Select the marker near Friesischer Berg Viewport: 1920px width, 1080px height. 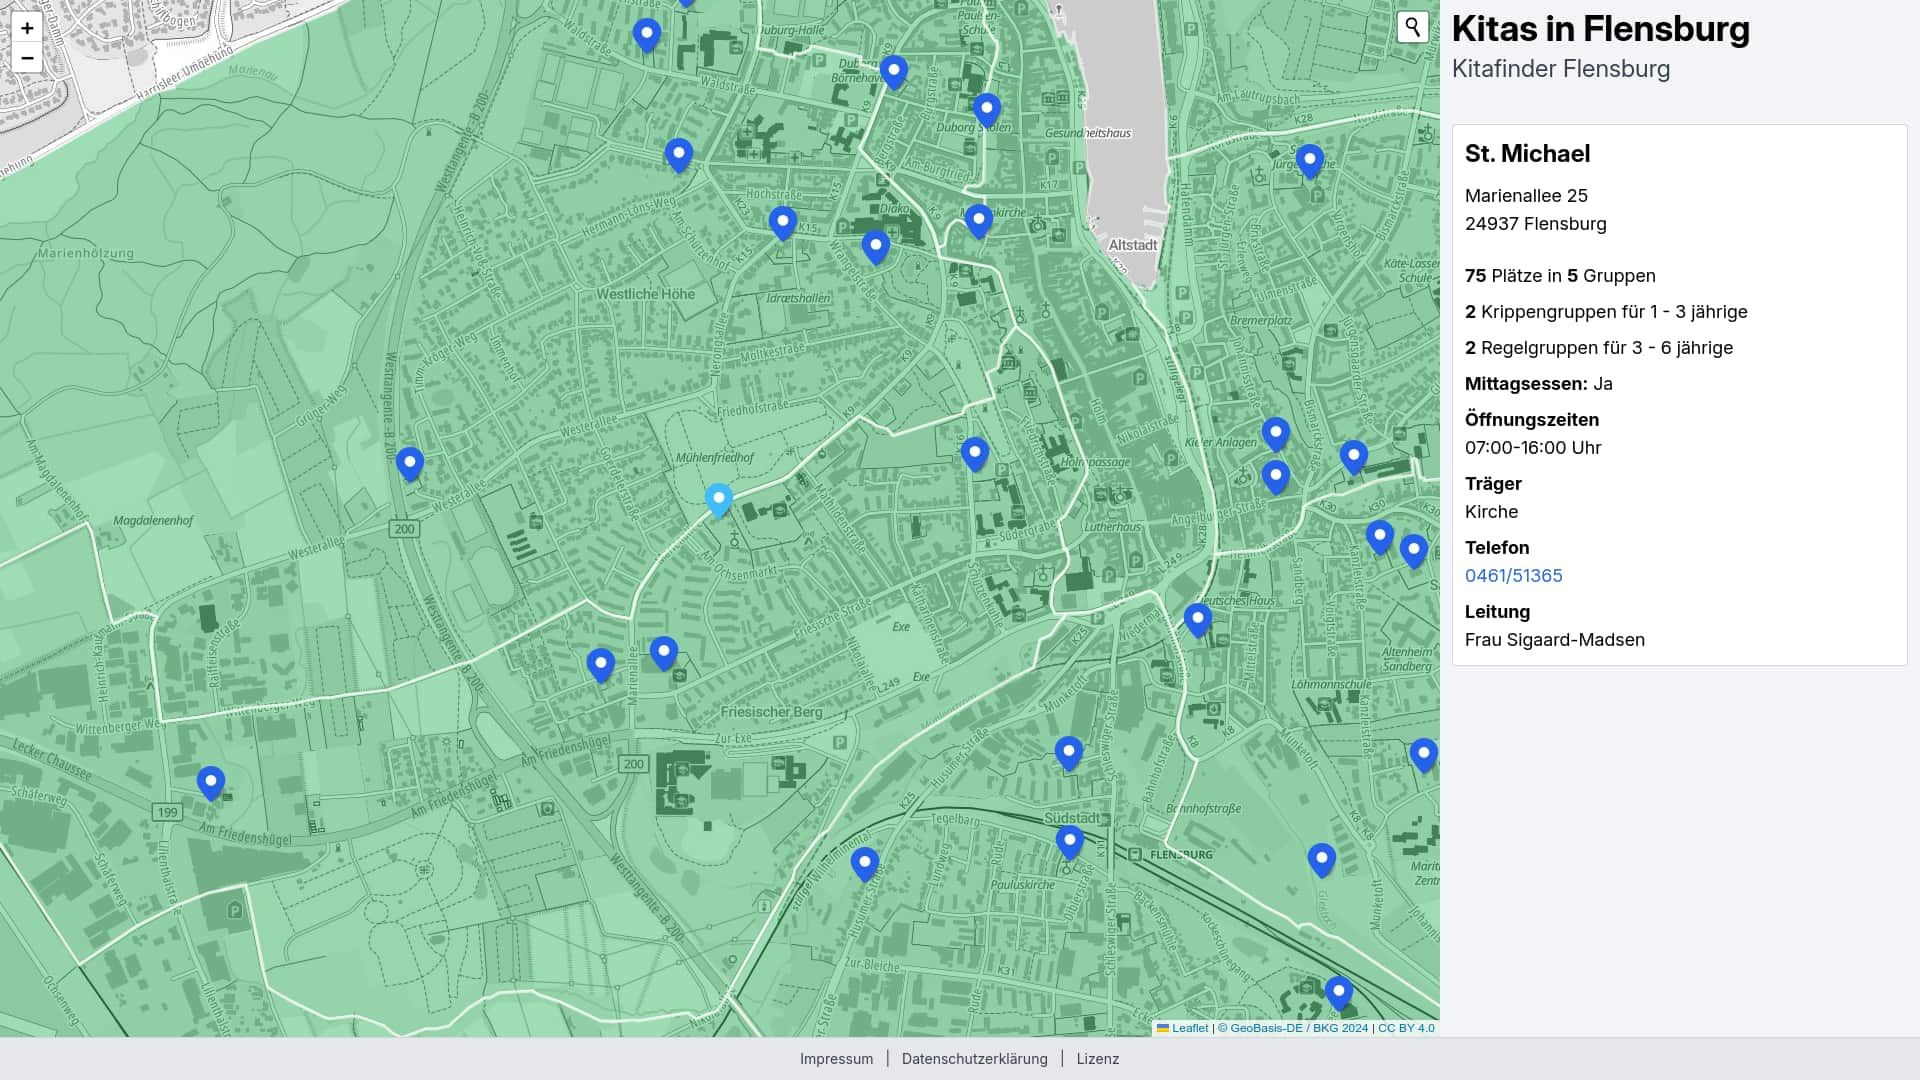[663, 653]
